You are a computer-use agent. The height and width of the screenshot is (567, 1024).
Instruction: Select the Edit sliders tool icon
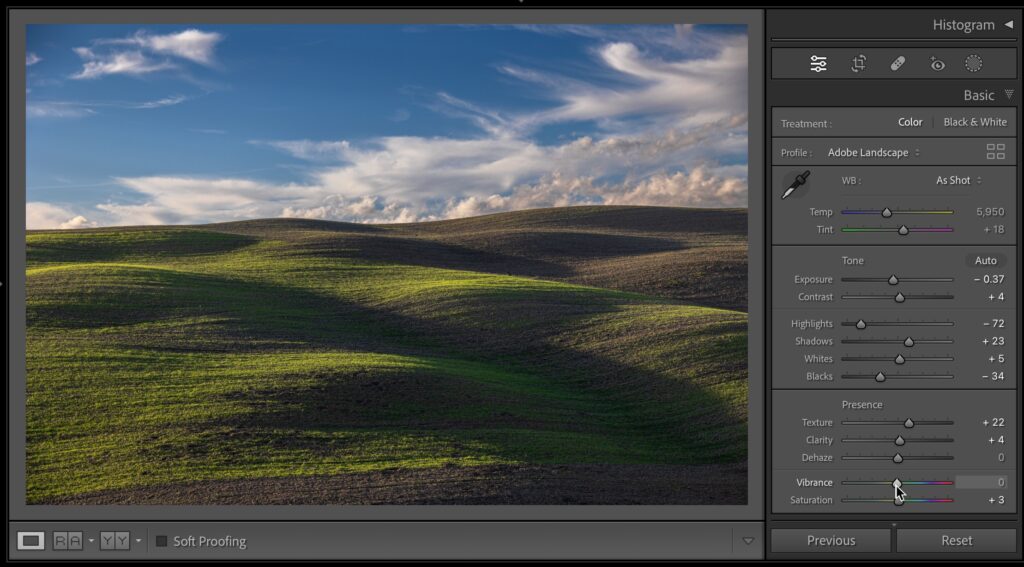818,64
